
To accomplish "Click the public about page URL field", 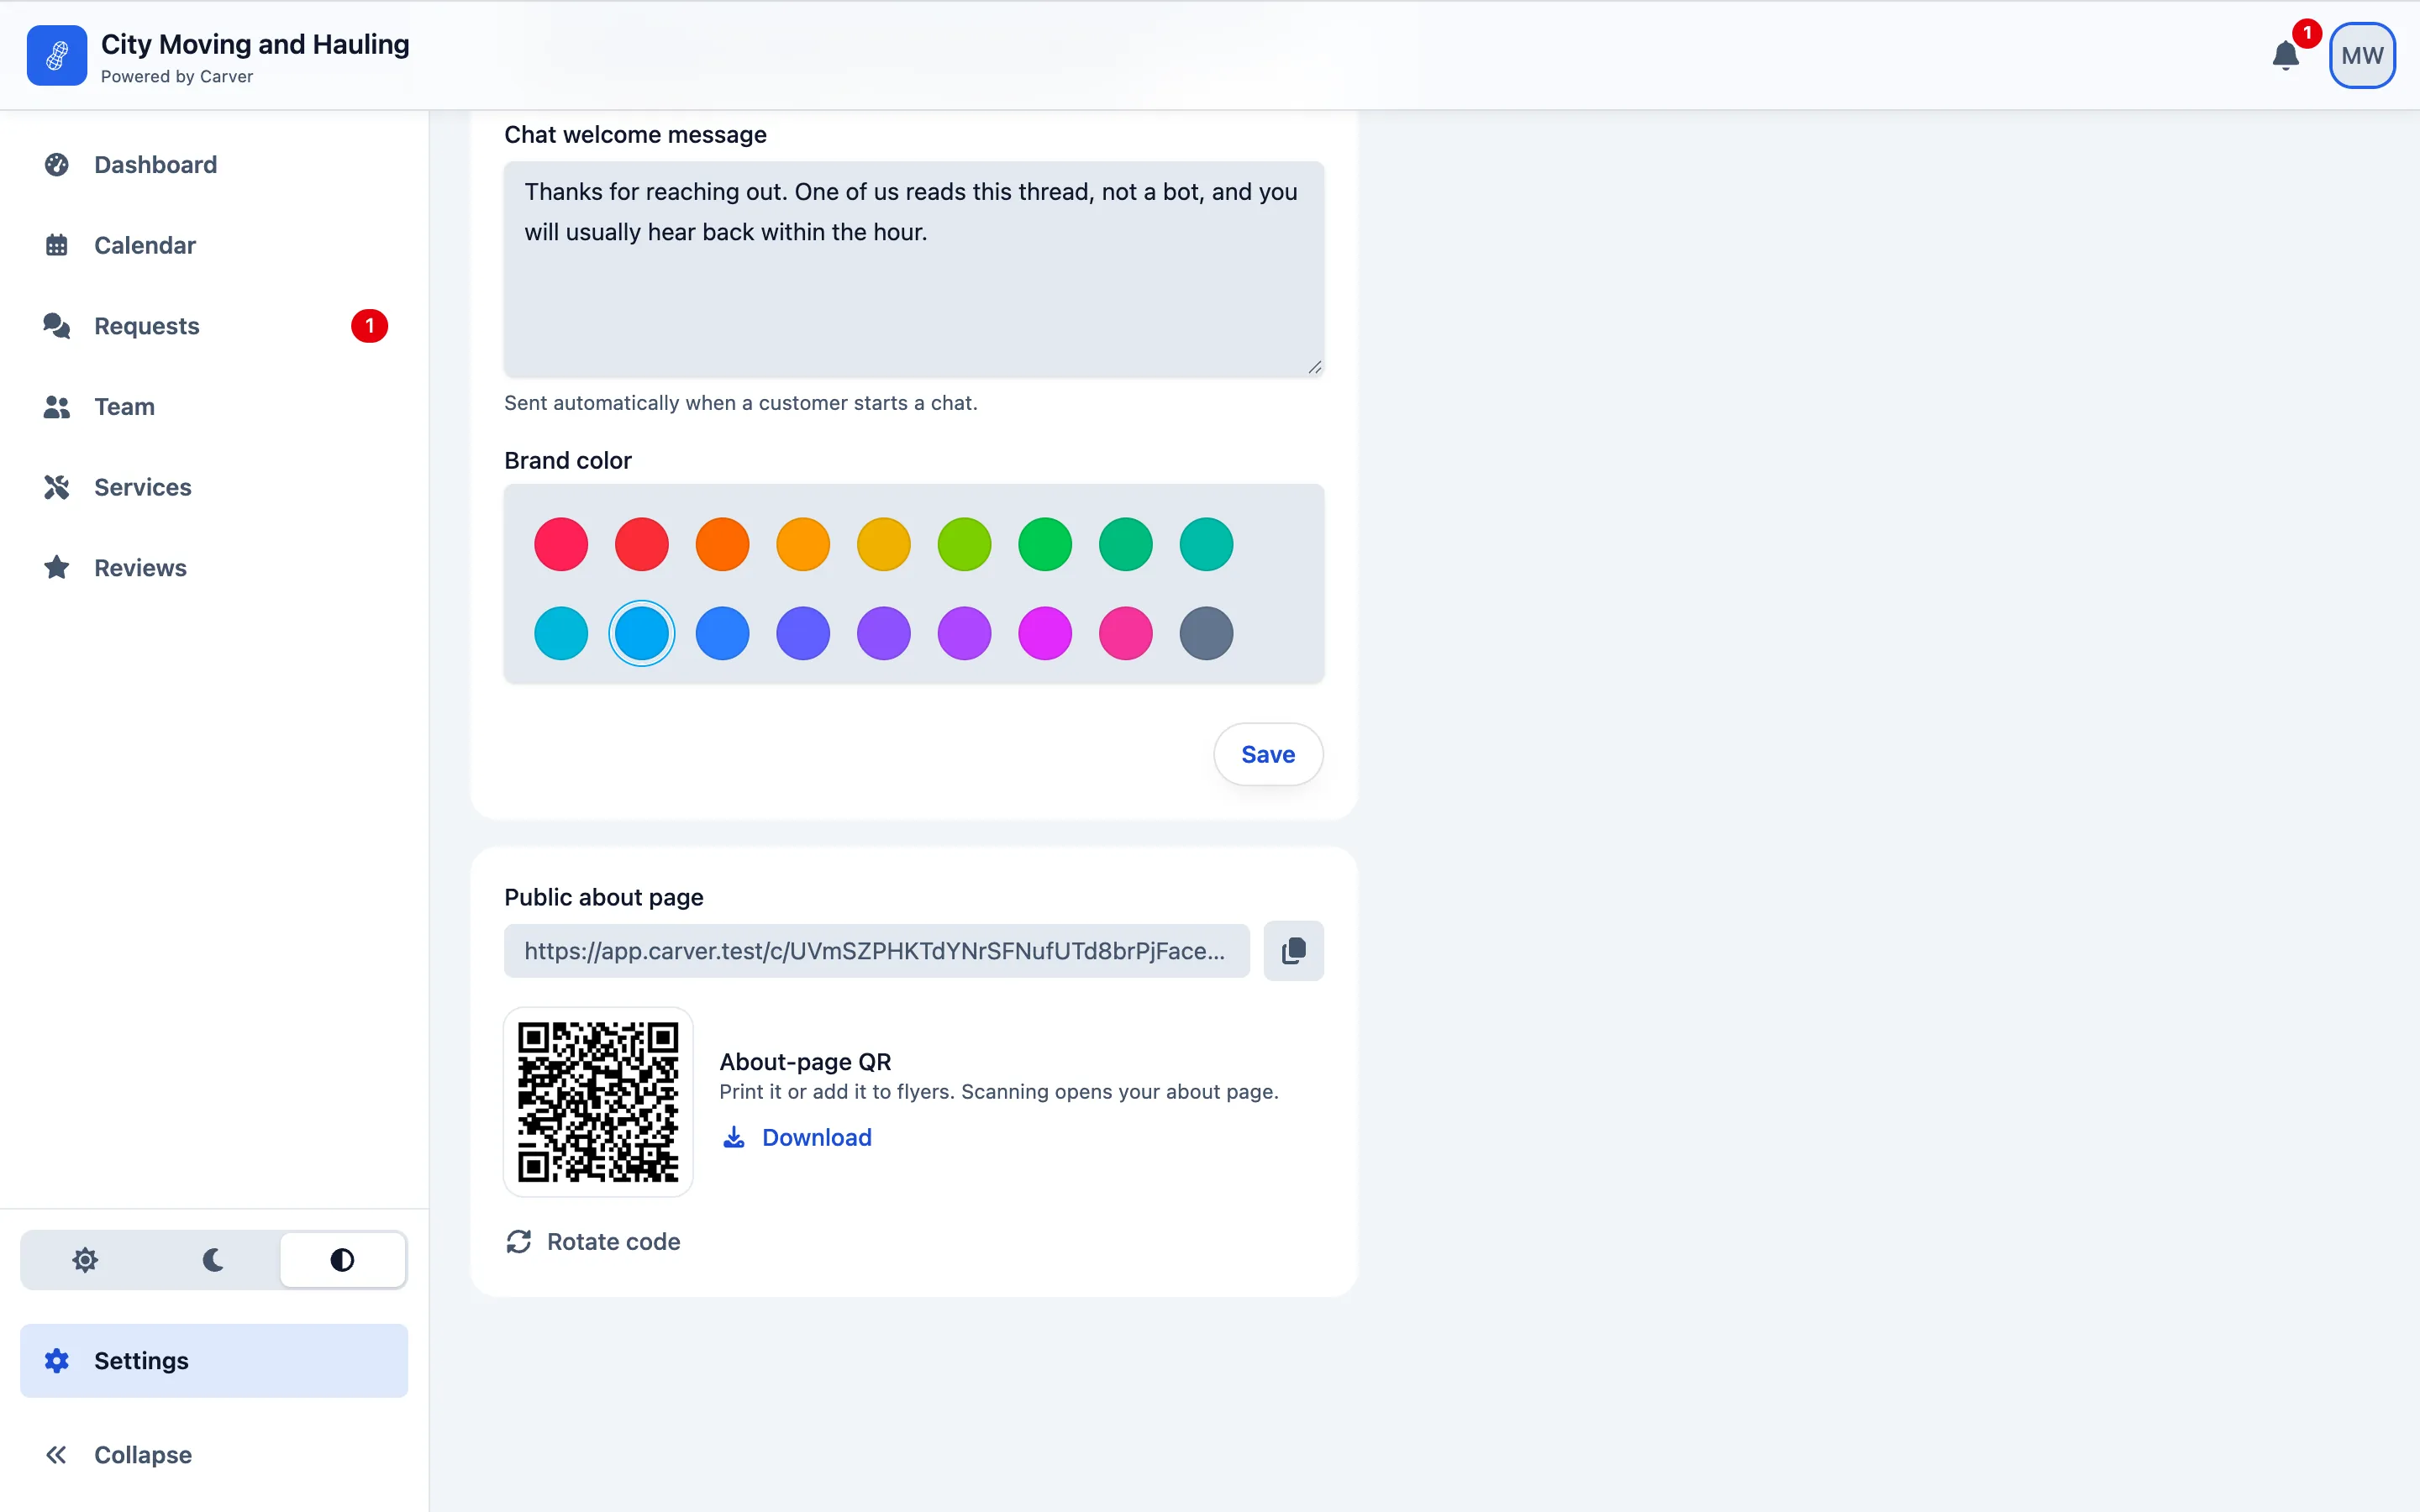I will click(877, 950).
